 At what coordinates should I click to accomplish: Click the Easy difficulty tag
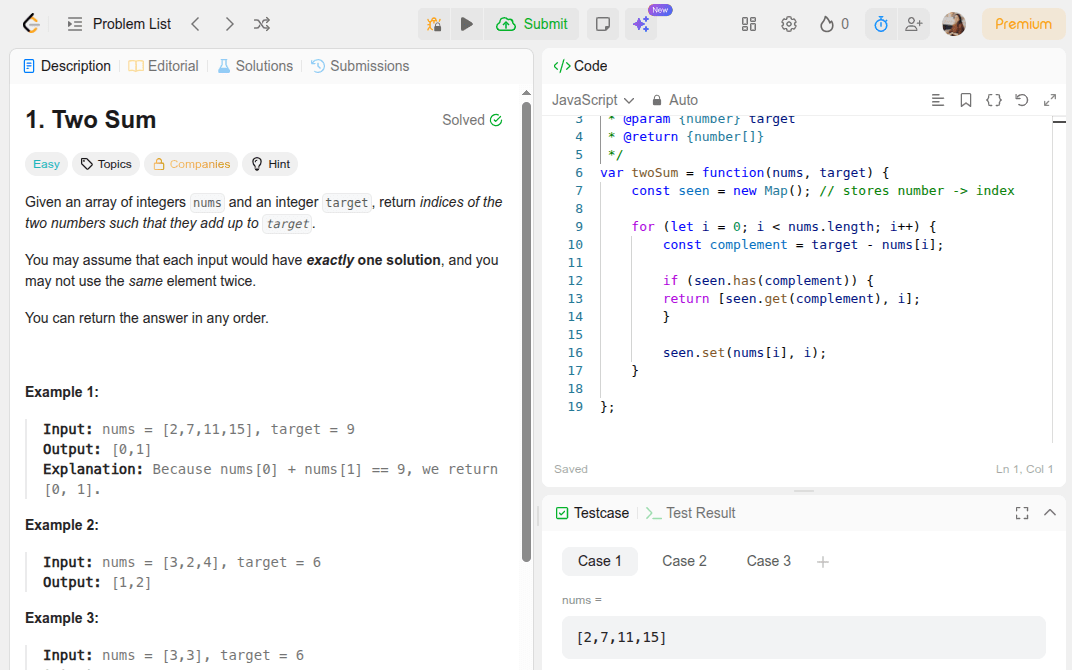click(x=46, y=164)
